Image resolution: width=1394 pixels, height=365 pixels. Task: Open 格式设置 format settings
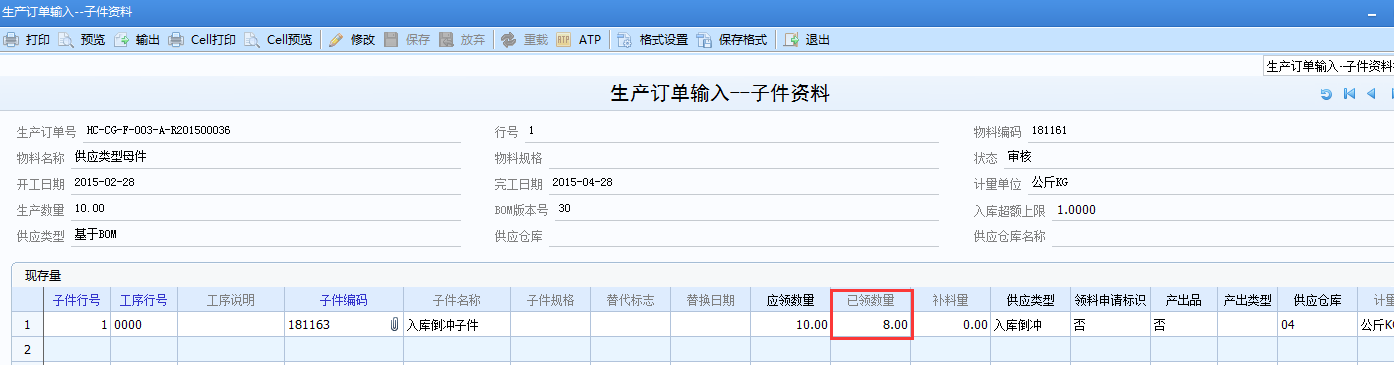click(x=653, y=40)
